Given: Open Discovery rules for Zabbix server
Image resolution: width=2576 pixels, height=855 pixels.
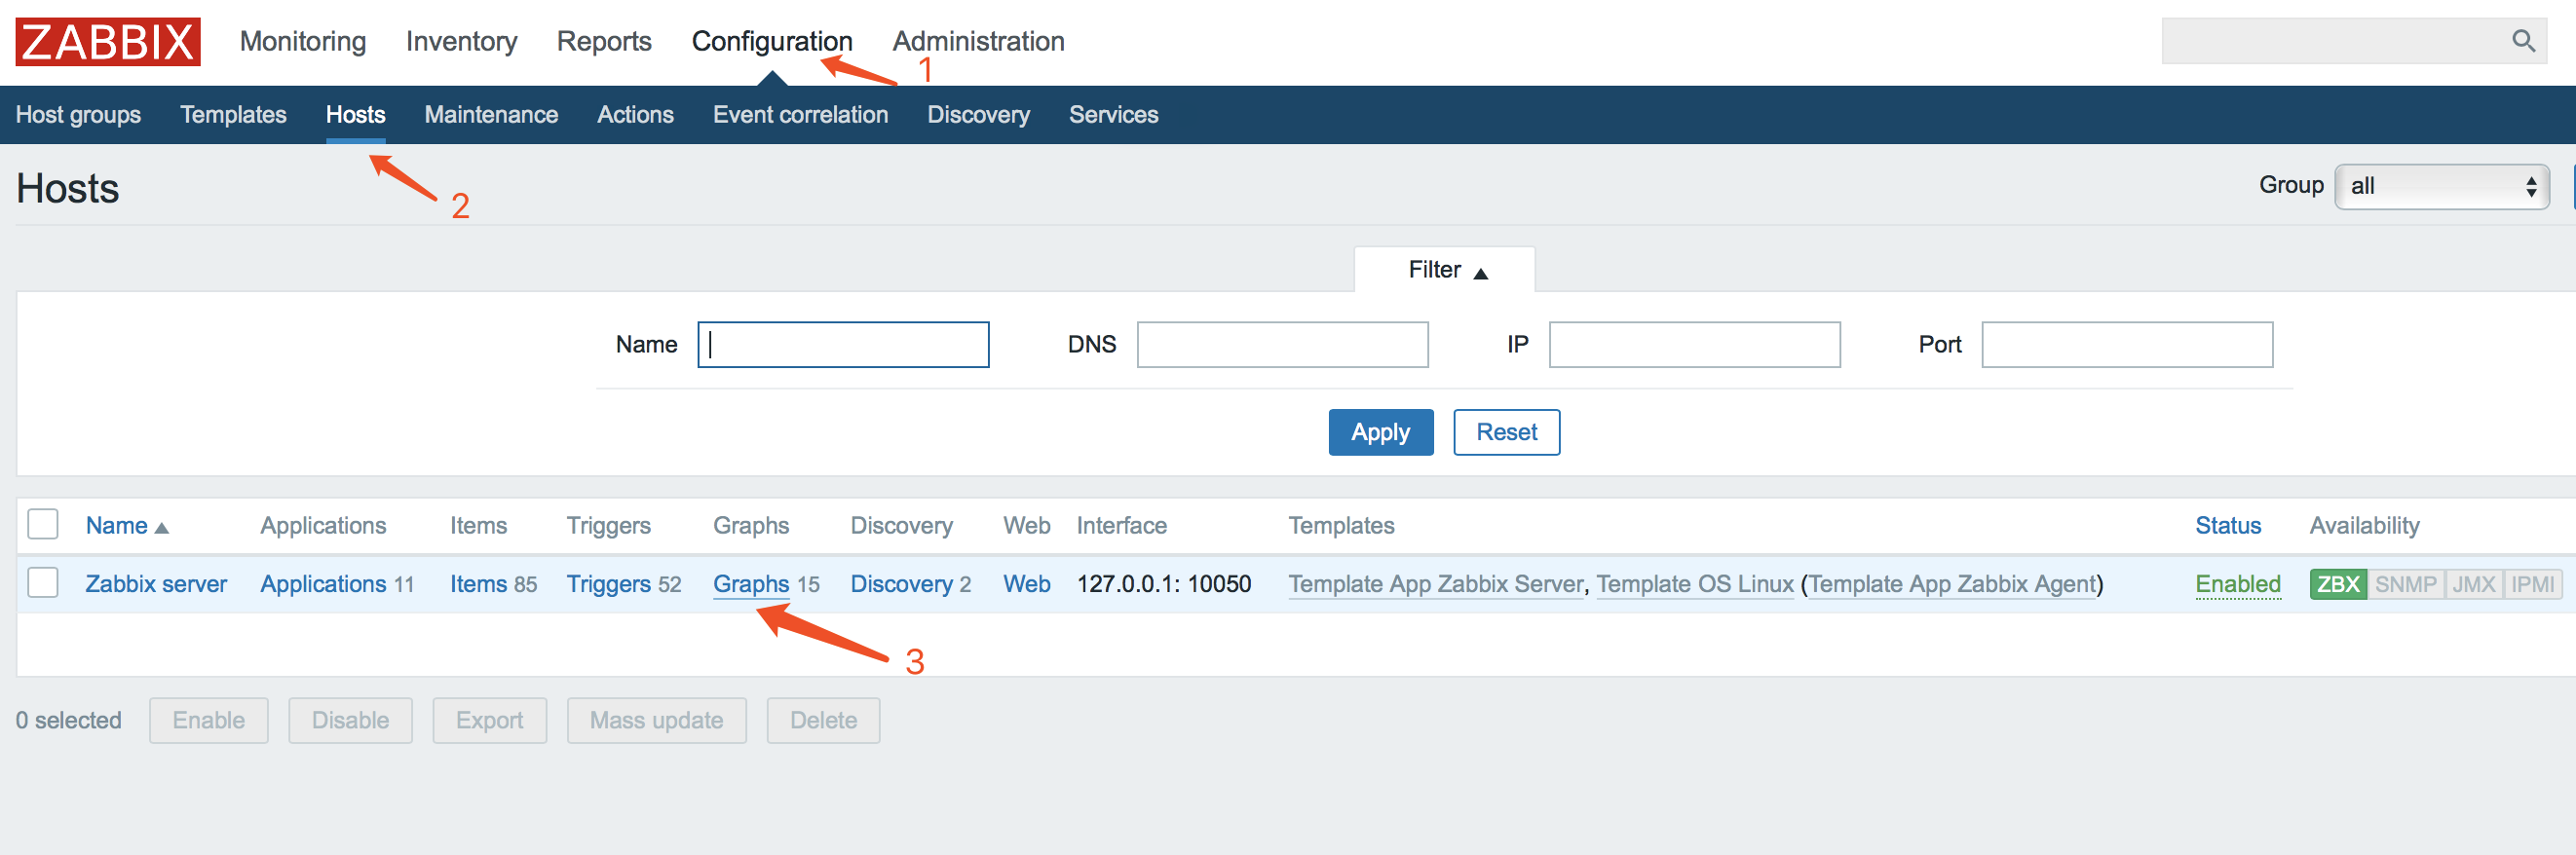Looking at the screenshot, I should click(x=901, y=584).
